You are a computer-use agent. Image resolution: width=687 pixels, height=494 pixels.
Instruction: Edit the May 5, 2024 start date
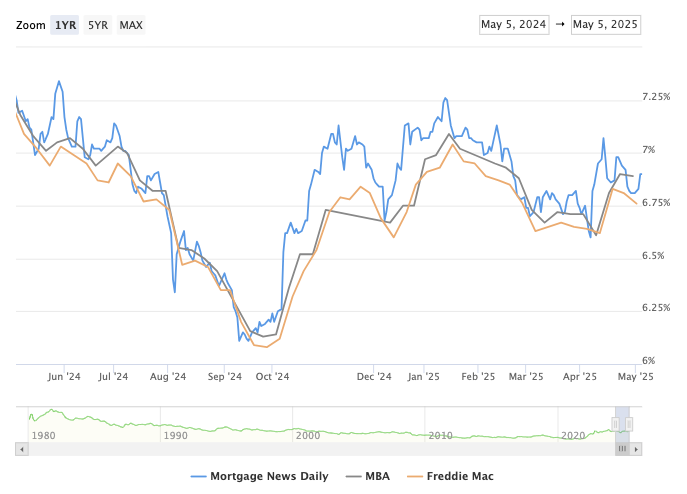click(x=514, y=25)
